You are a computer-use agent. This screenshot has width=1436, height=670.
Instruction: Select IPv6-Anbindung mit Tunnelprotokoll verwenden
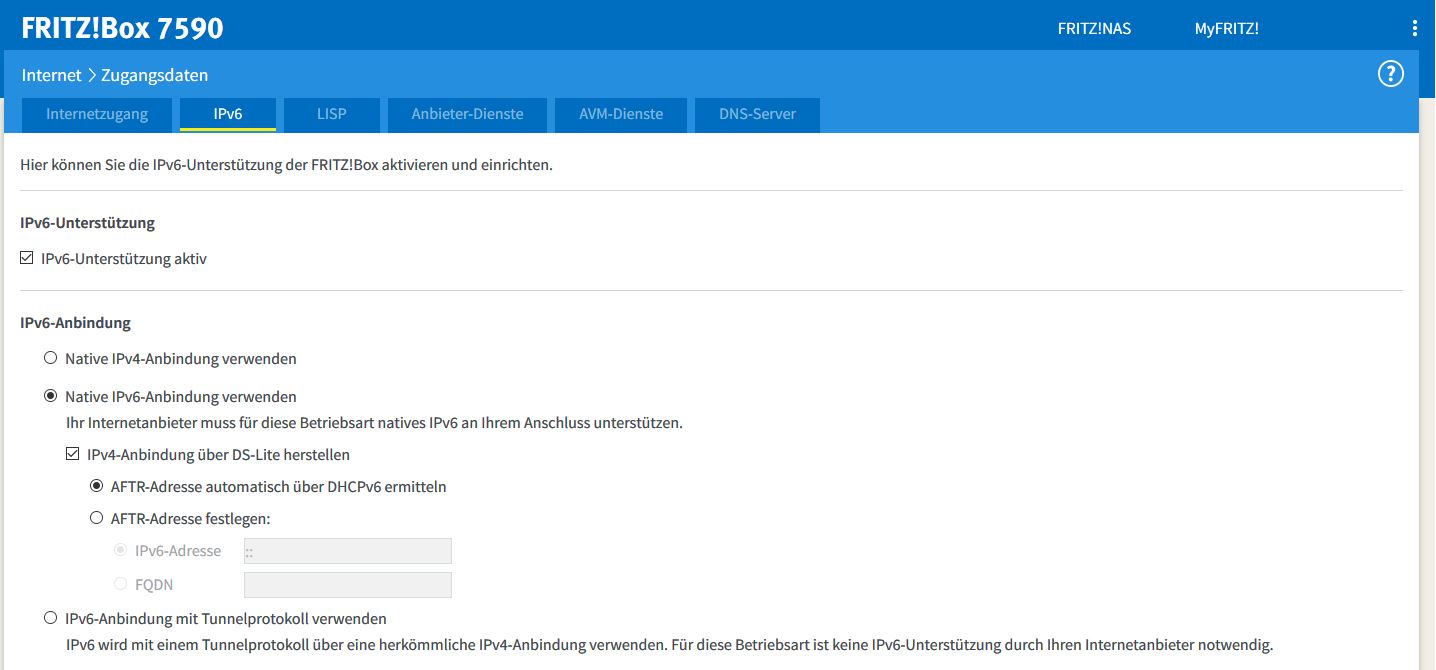[x=51, y=618]
